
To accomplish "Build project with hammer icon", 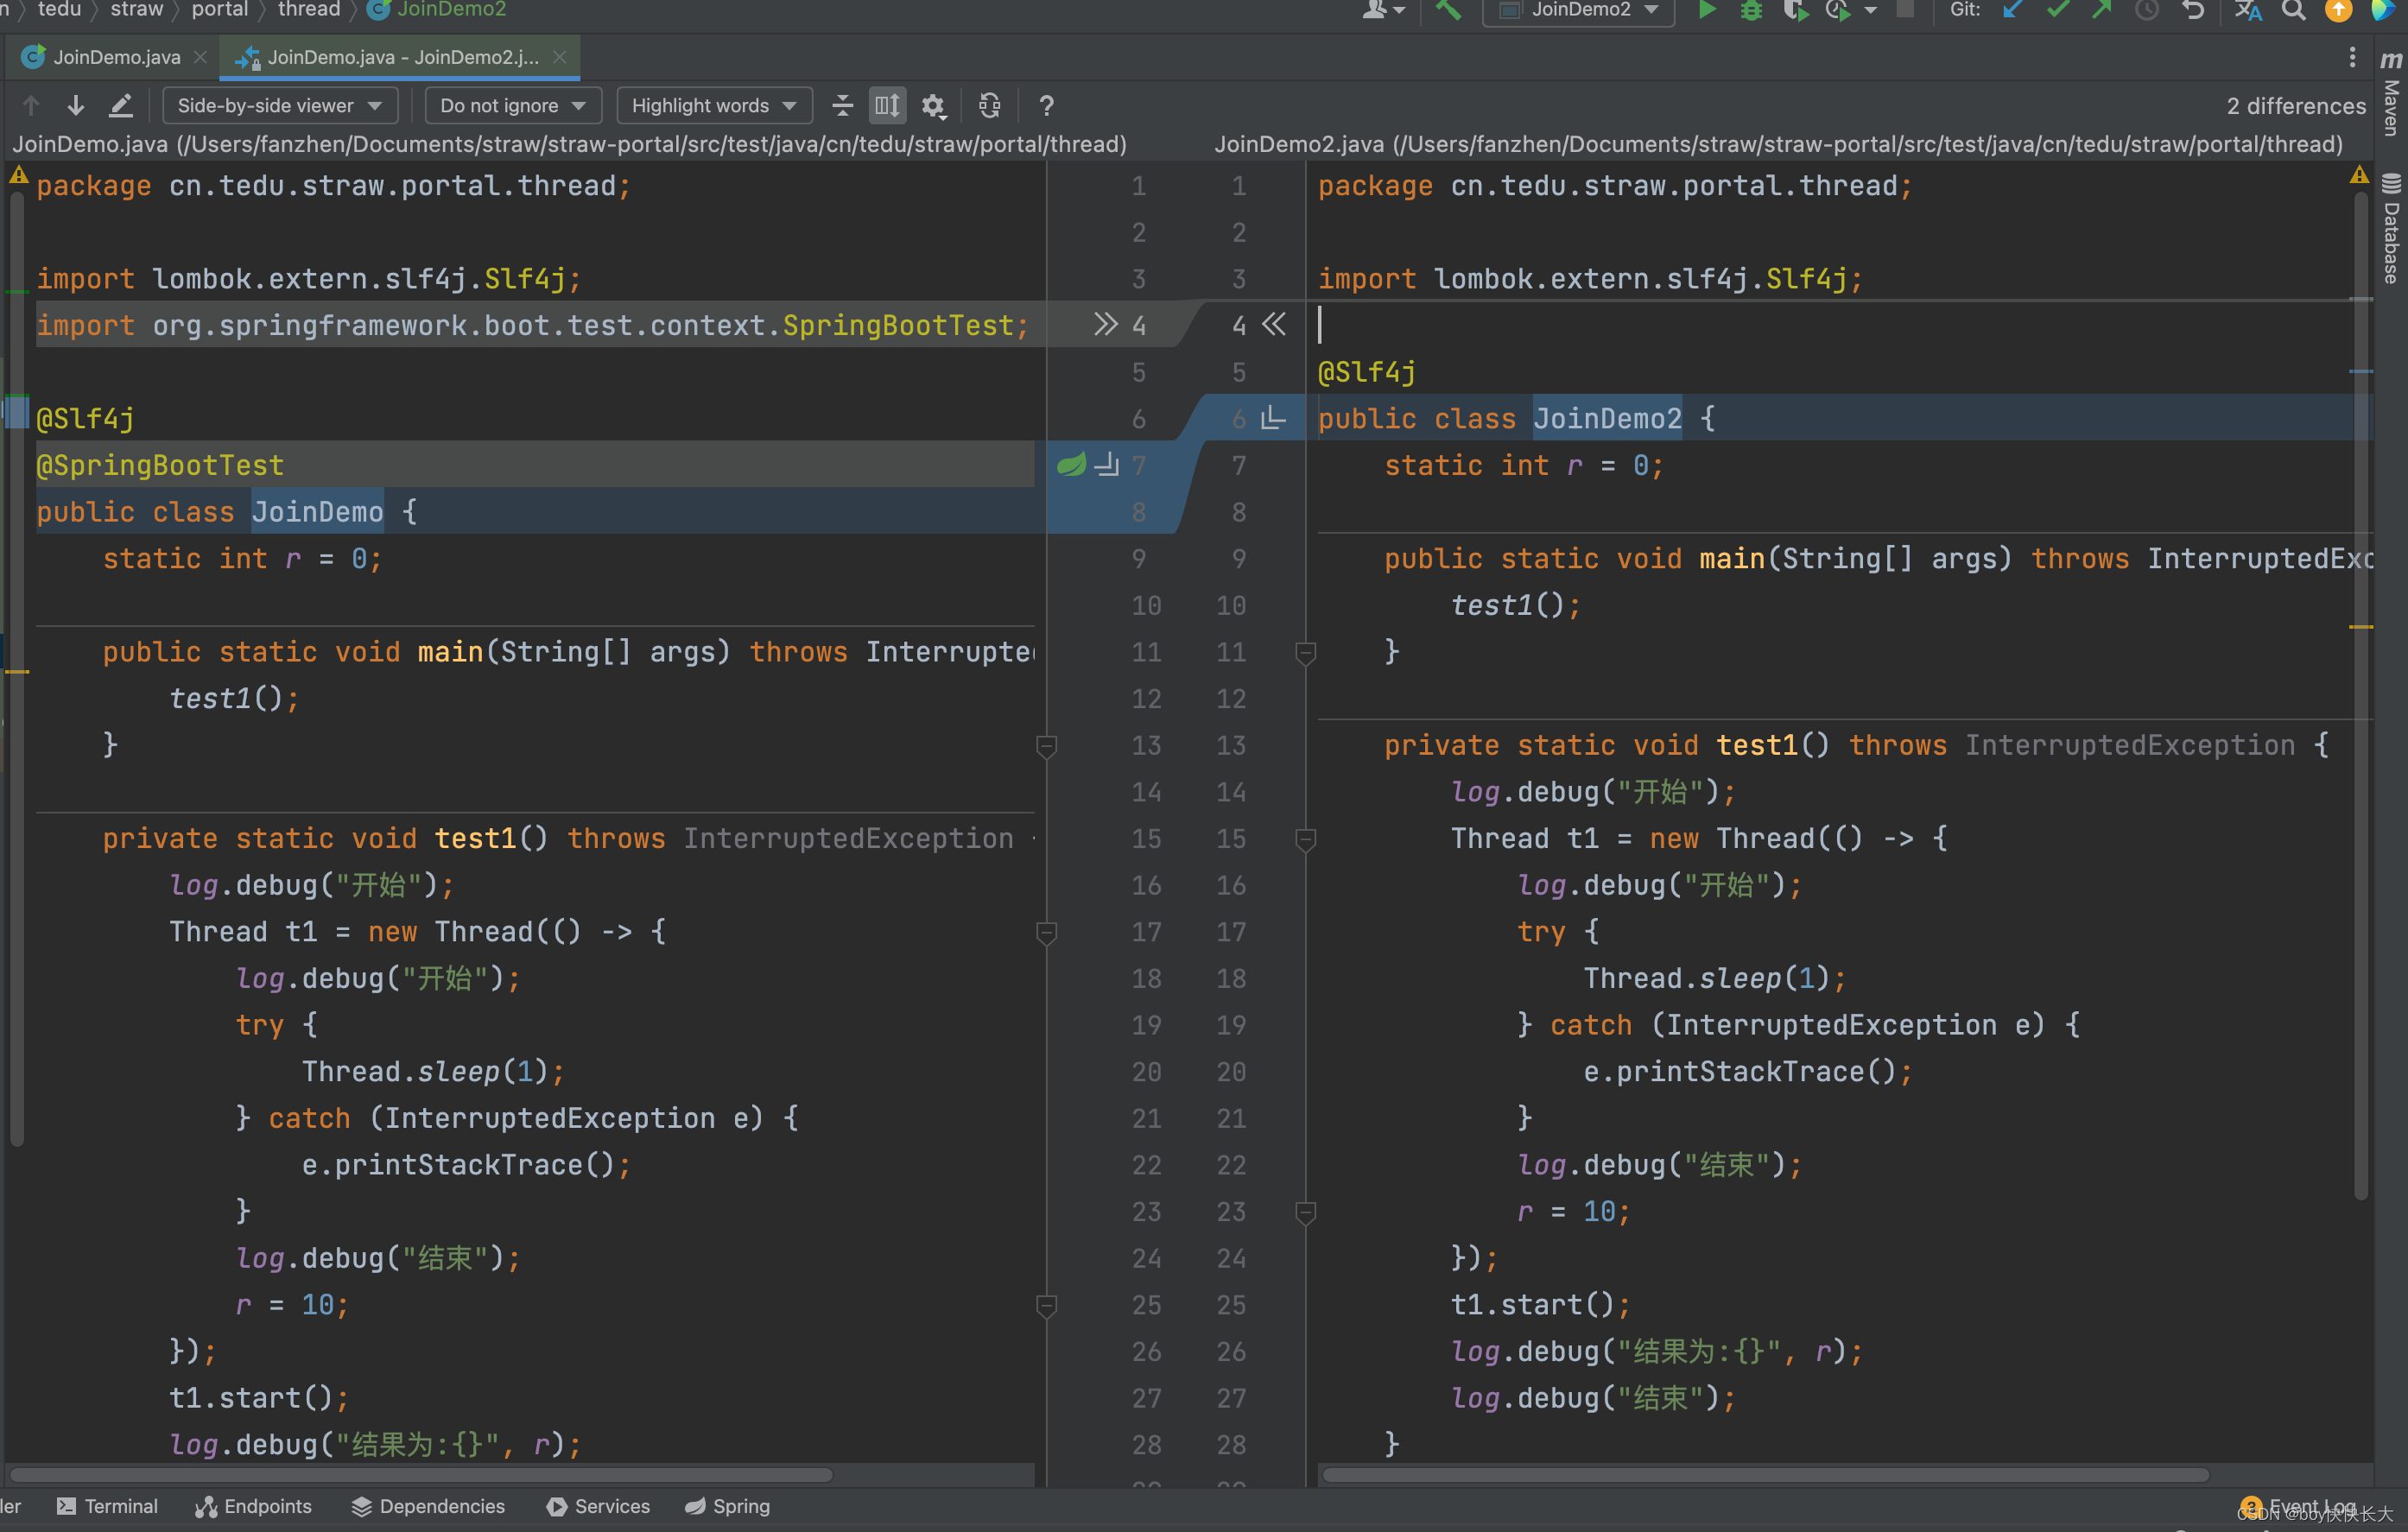I will click(1448, 11).
